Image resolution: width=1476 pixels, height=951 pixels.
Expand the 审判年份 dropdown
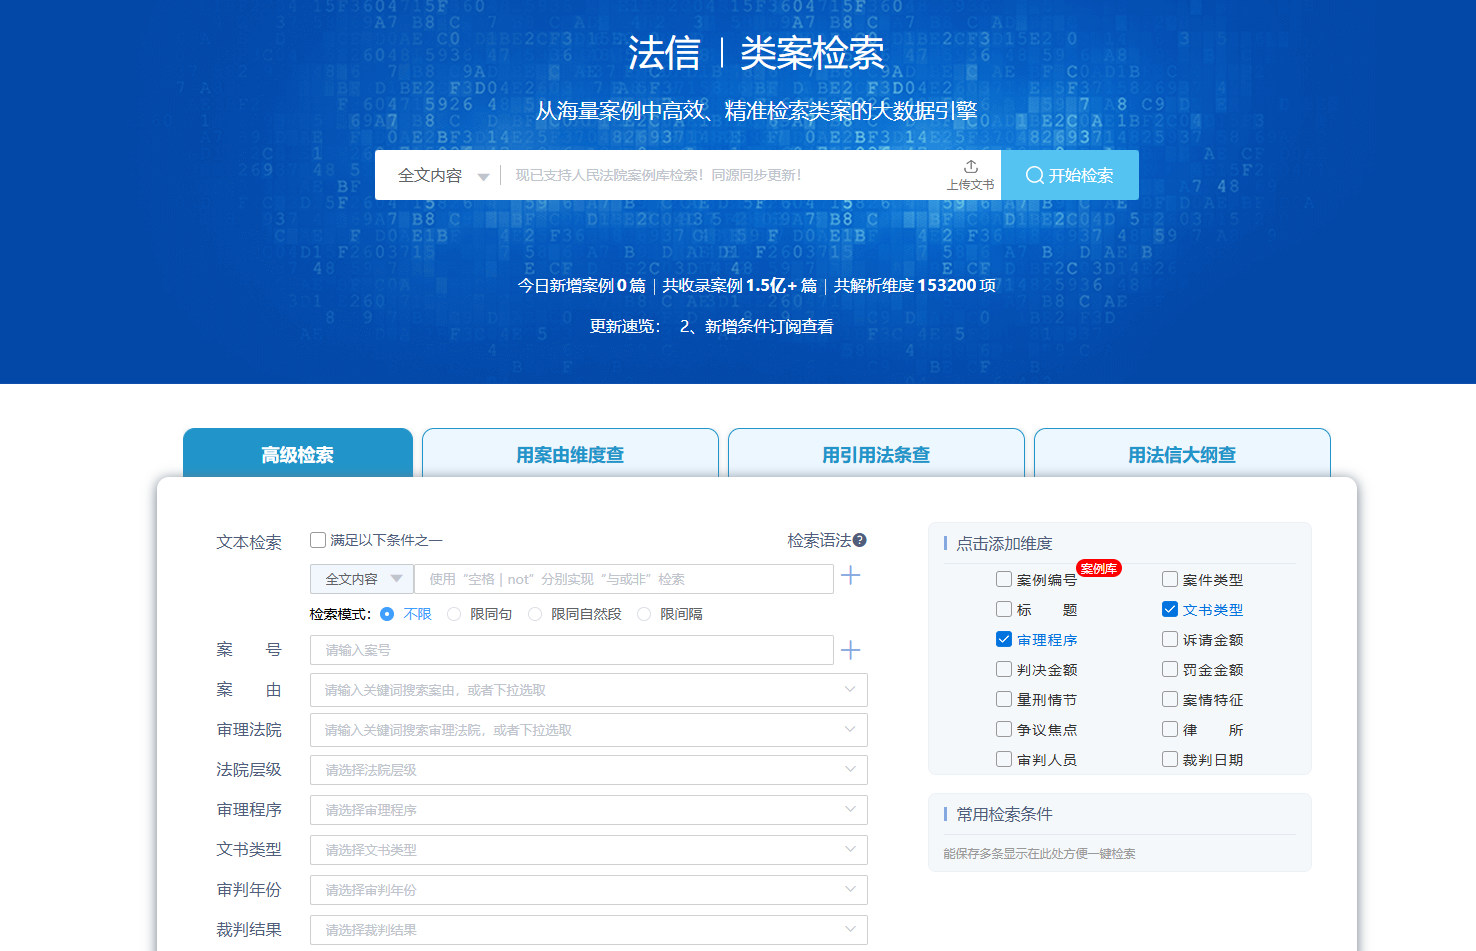(589, 890)
